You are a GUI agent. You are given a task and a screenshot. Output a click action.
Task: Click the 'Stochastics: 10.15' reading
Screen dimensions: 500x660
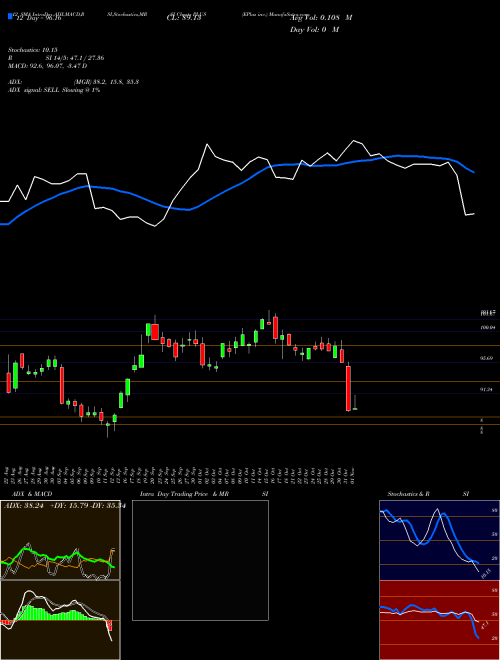click(x=32, y=50)
